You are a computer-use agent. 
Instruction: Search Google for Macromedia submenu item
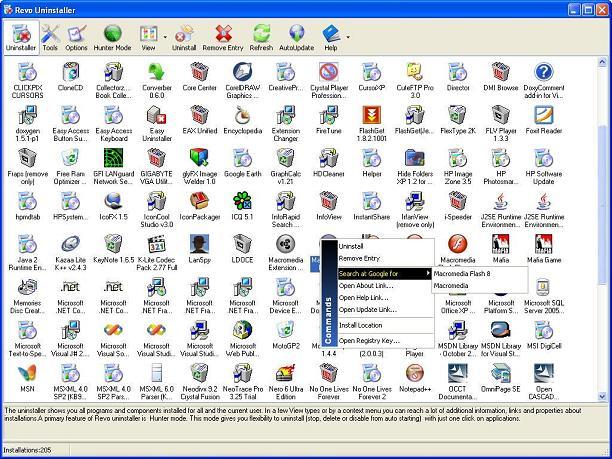(480, 286)
